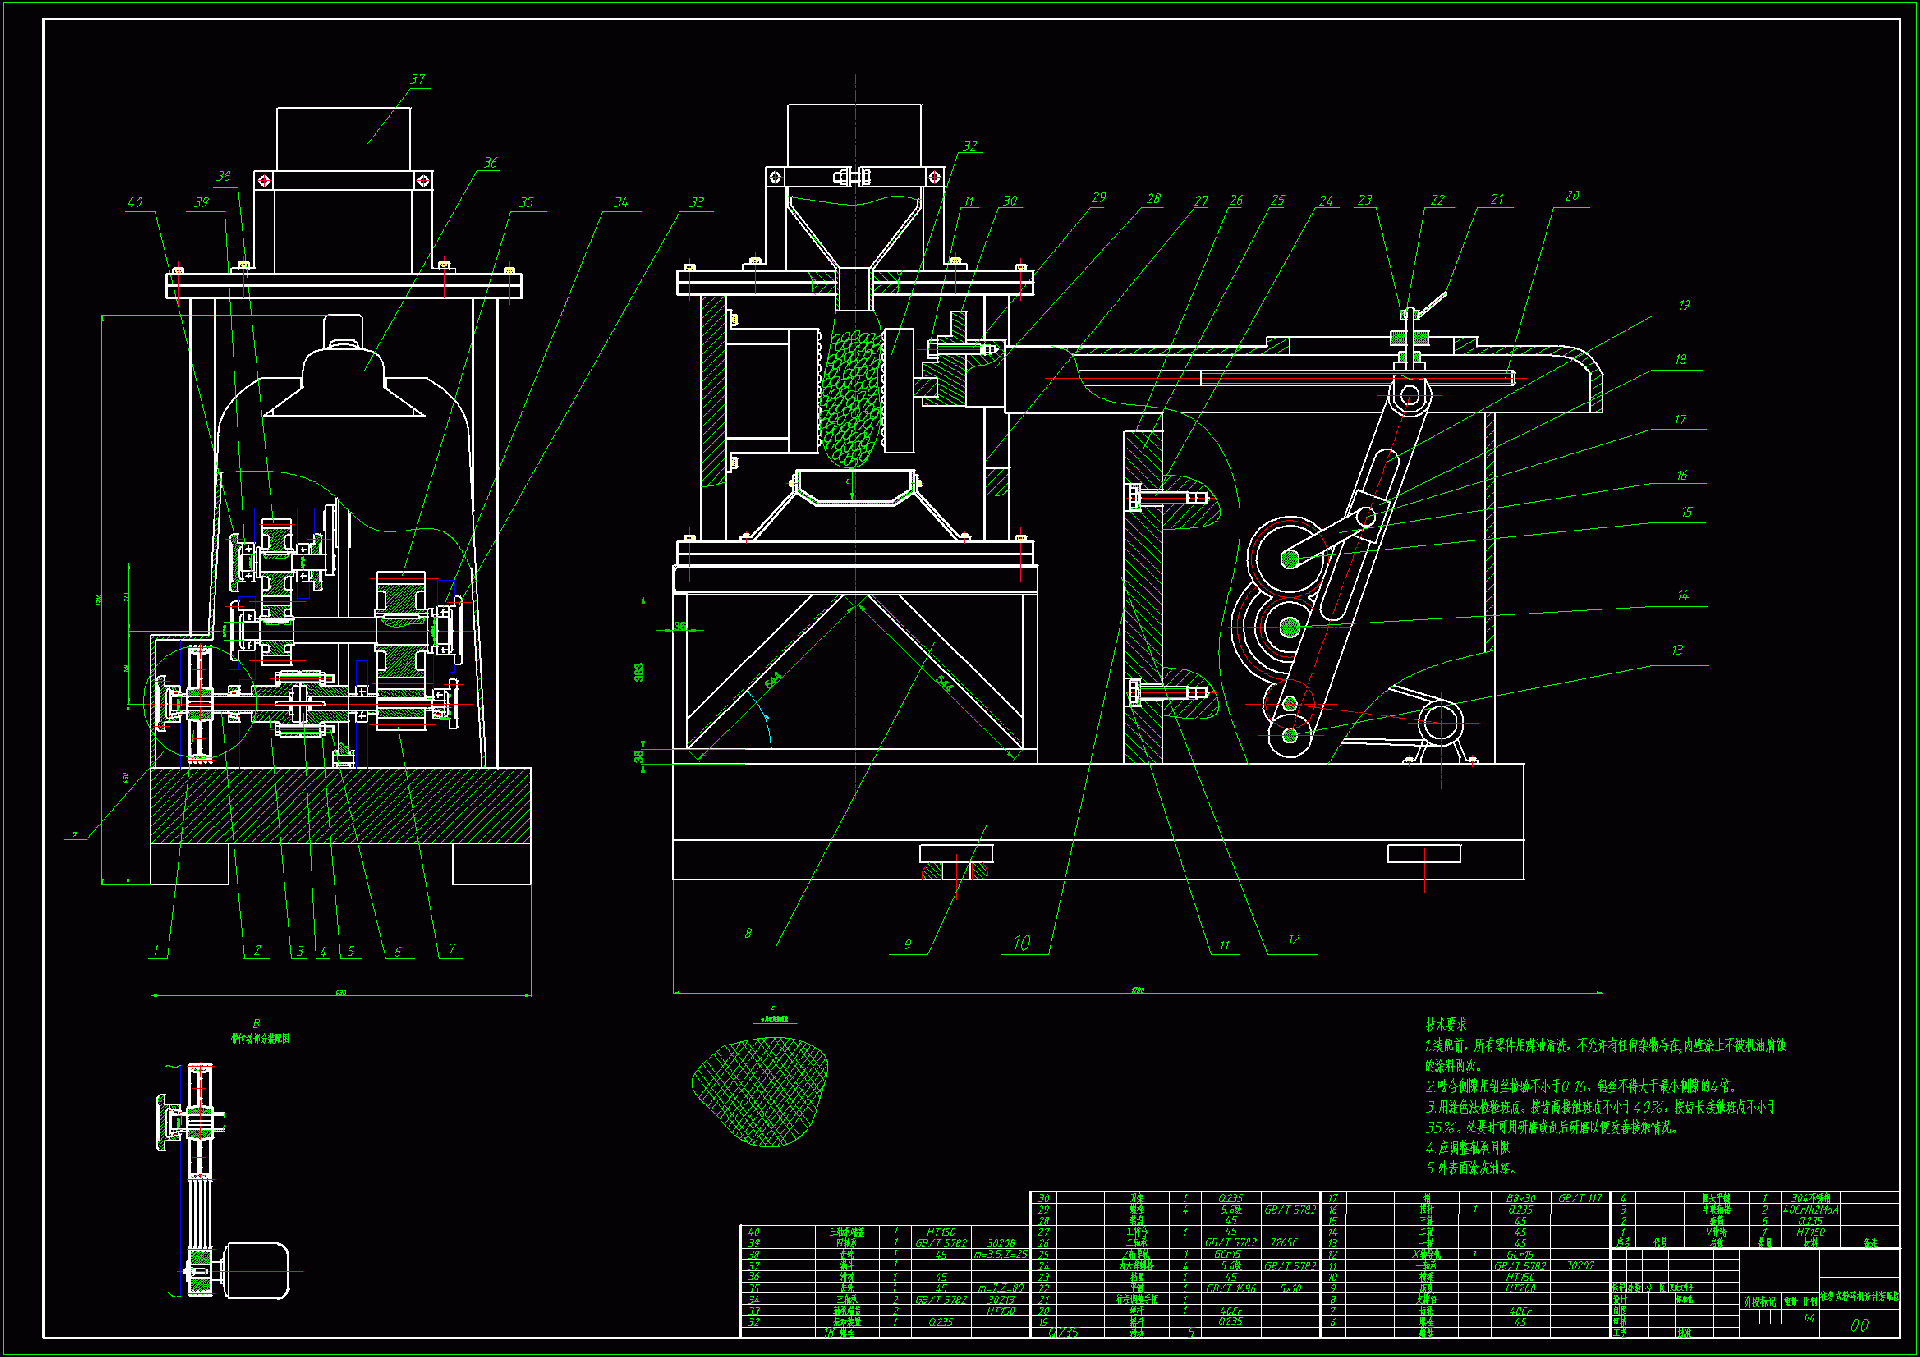The image size is (1920, 1357).
Task: Click the technical requirements heading text
Action: point(1446,1024)
